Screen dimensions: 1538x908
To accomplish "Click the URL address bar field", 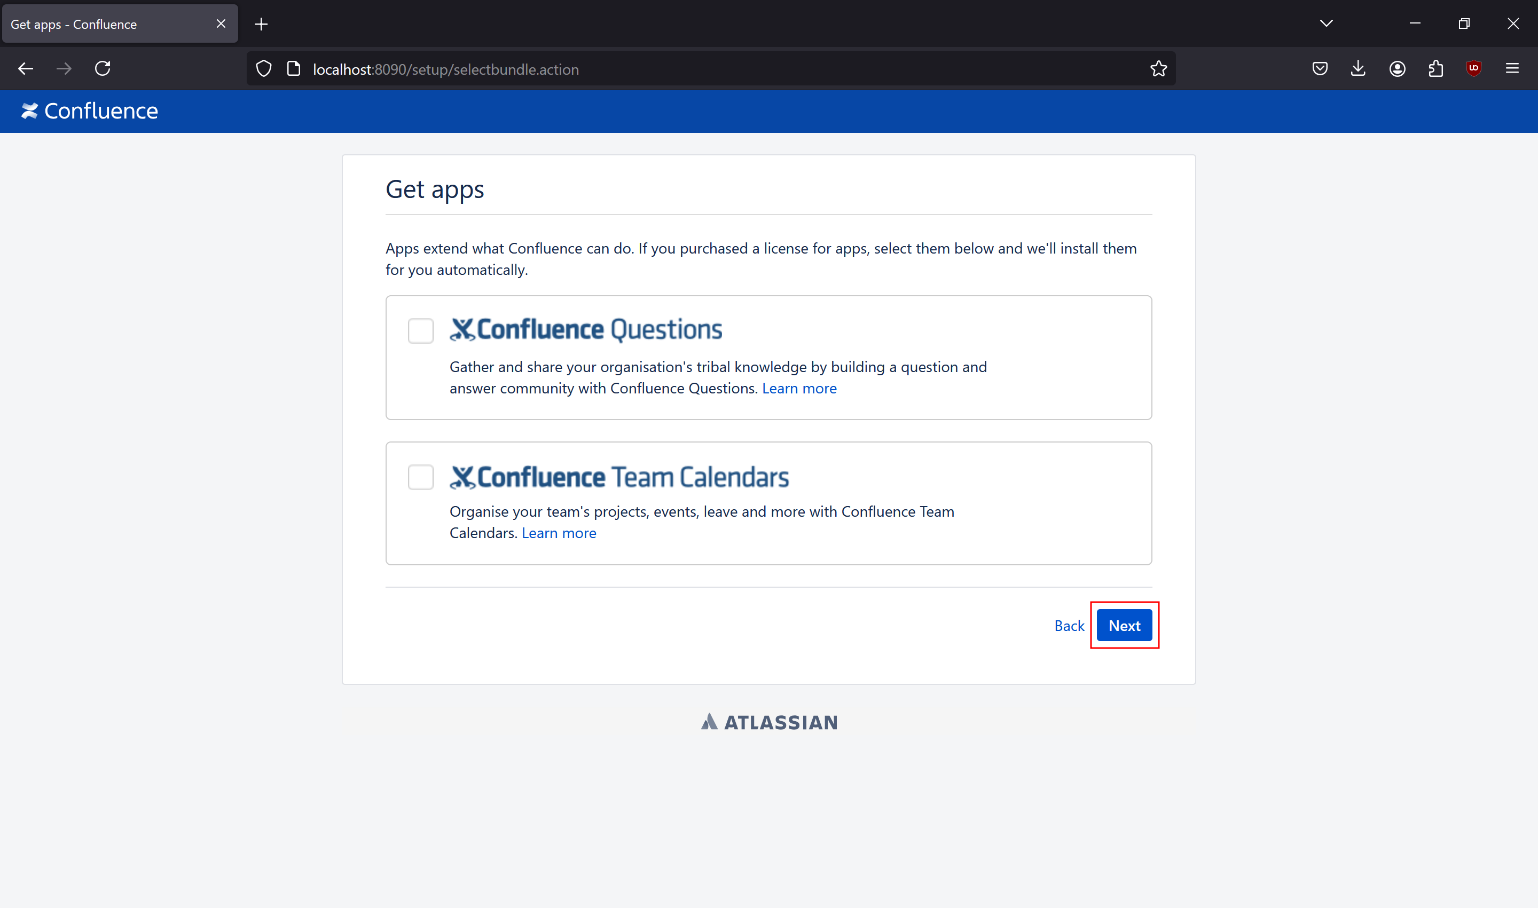I will (711, 69).
